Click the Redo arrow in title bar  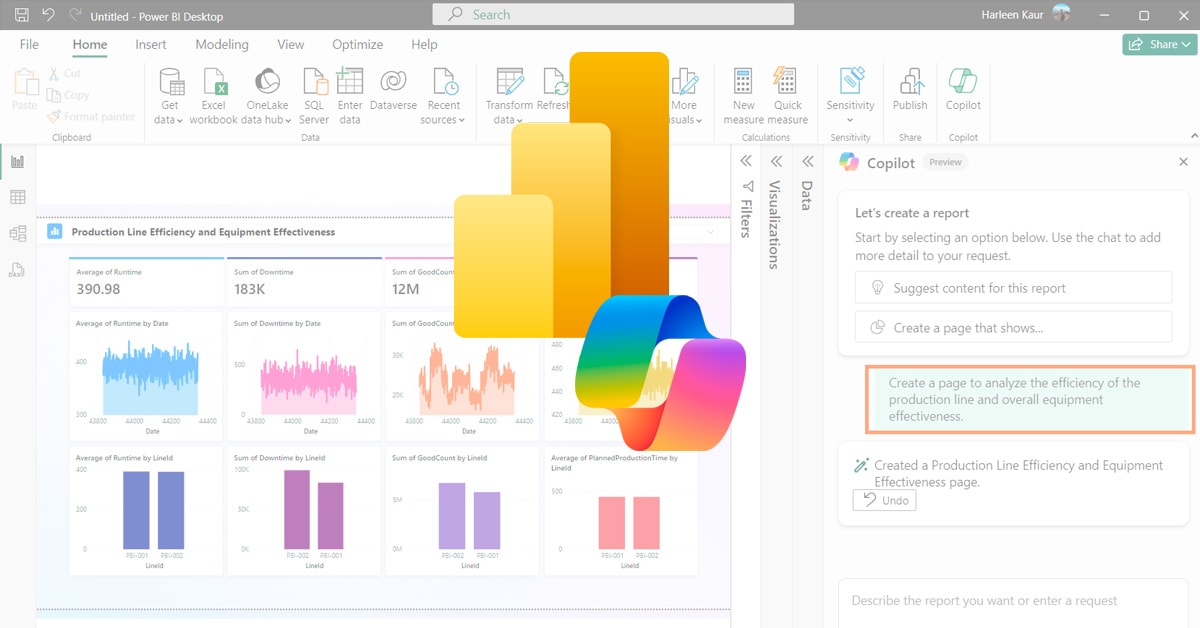[74, 16]
